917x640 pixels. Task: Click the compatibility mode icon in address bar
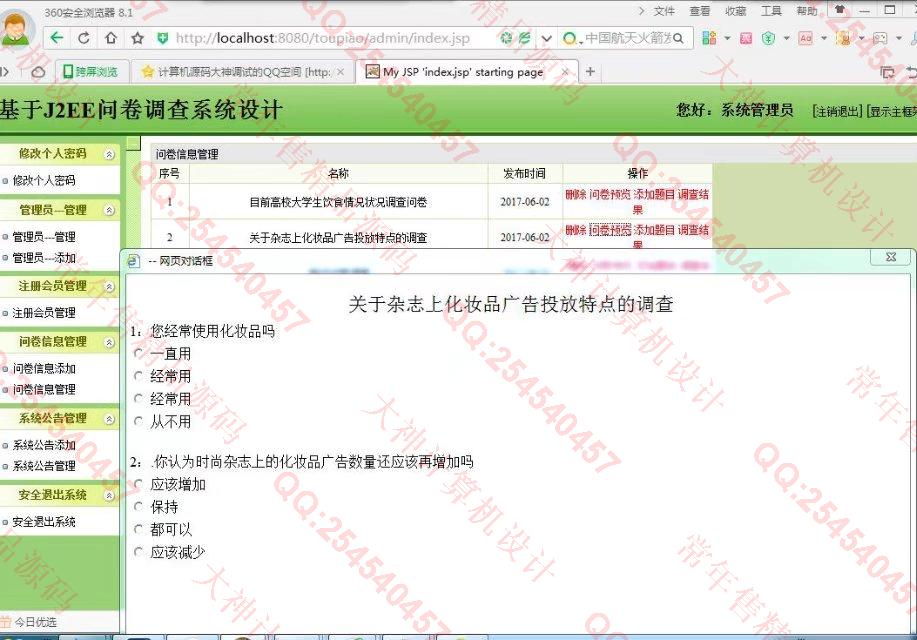click(506, 38)
